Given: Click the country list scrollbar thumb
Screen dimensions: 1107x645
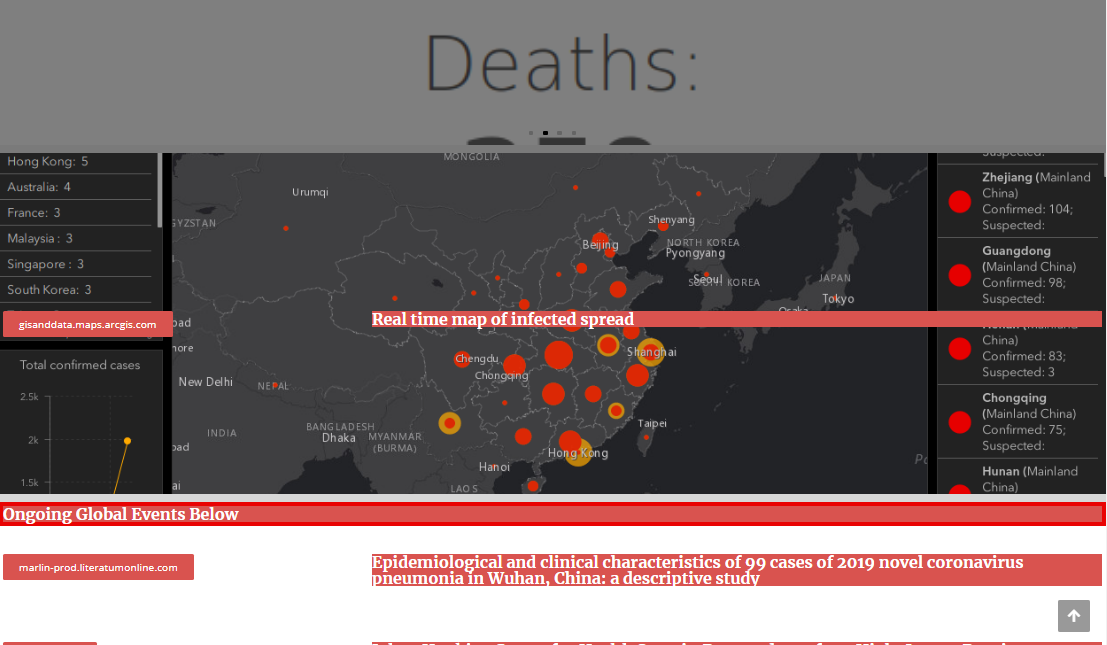Looking at the screenshot, I should click(x=160, y=190).
